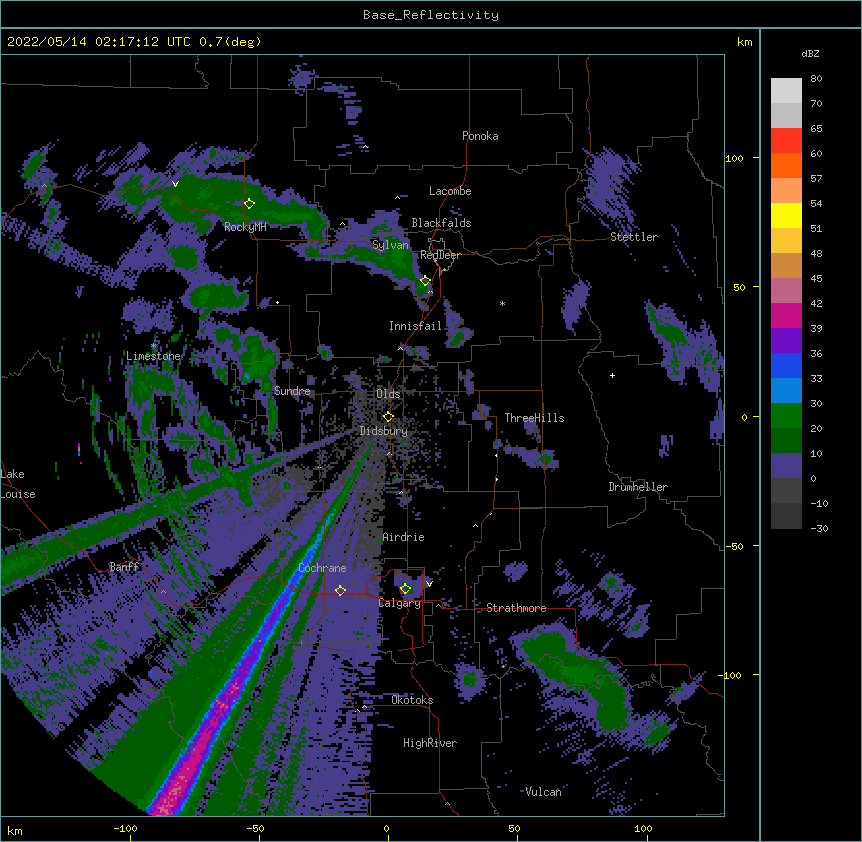Image resolution: width=862 pixels, height=842 pixels.
Task: Select the Olds label
Action: [388, 394]
